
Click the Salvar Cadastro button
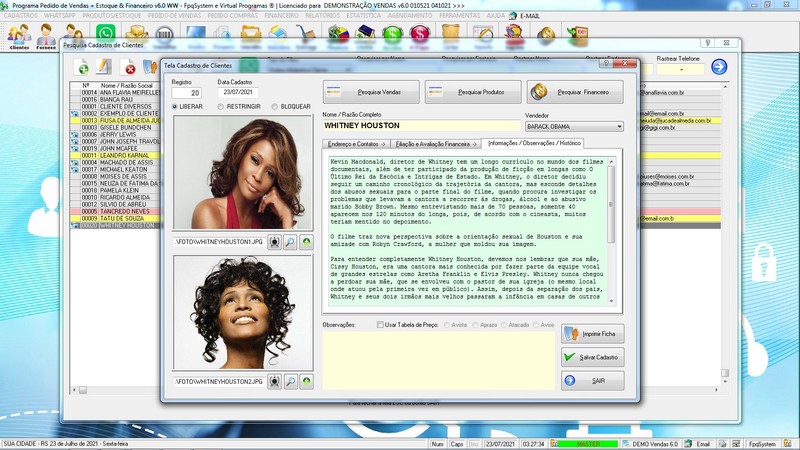(x=592, y=357)
